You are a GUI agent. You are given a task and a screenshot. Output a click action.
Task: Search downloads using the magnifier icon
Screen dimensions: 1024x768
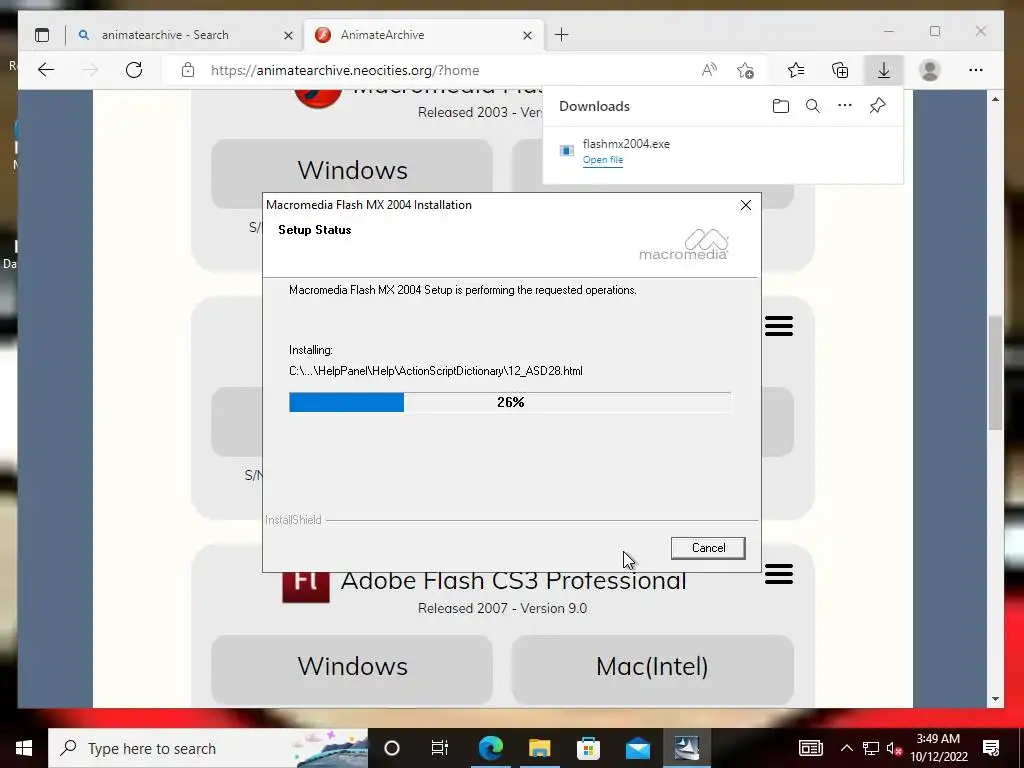click(x=812, y=106)
